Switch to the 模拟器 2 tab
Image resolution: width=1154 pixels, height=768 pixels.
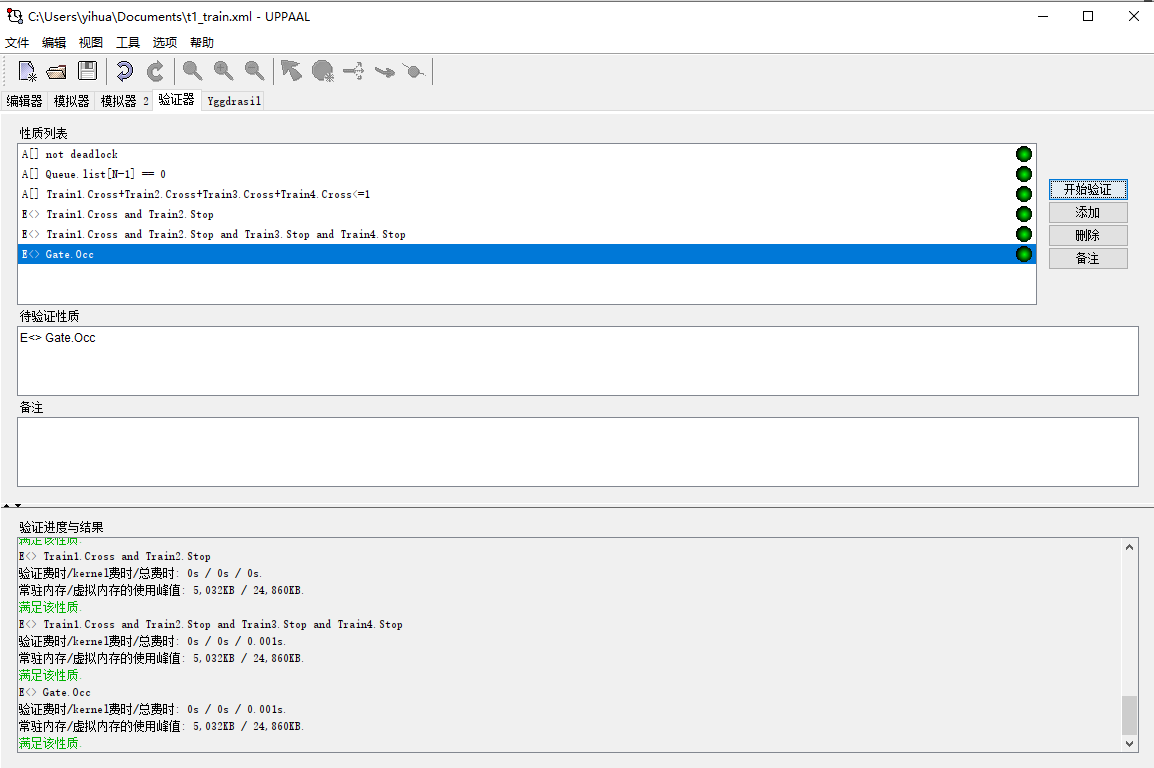(x=124, y=101)
